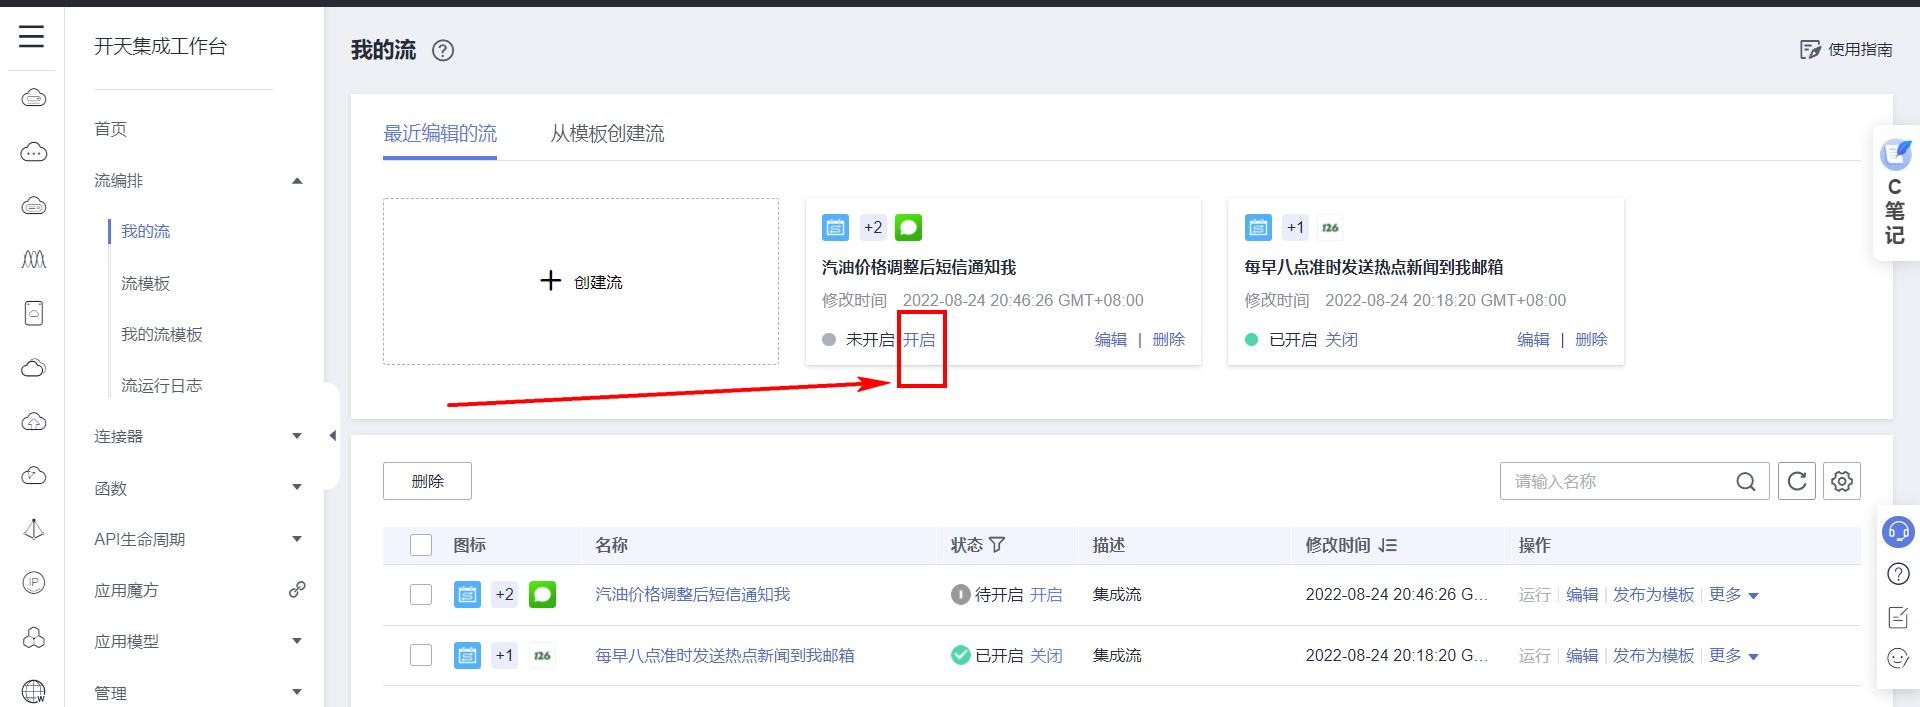Select 我的流模板 in the sidebar
Viewport: 1920px width, 707px height.
coord(162,334)
